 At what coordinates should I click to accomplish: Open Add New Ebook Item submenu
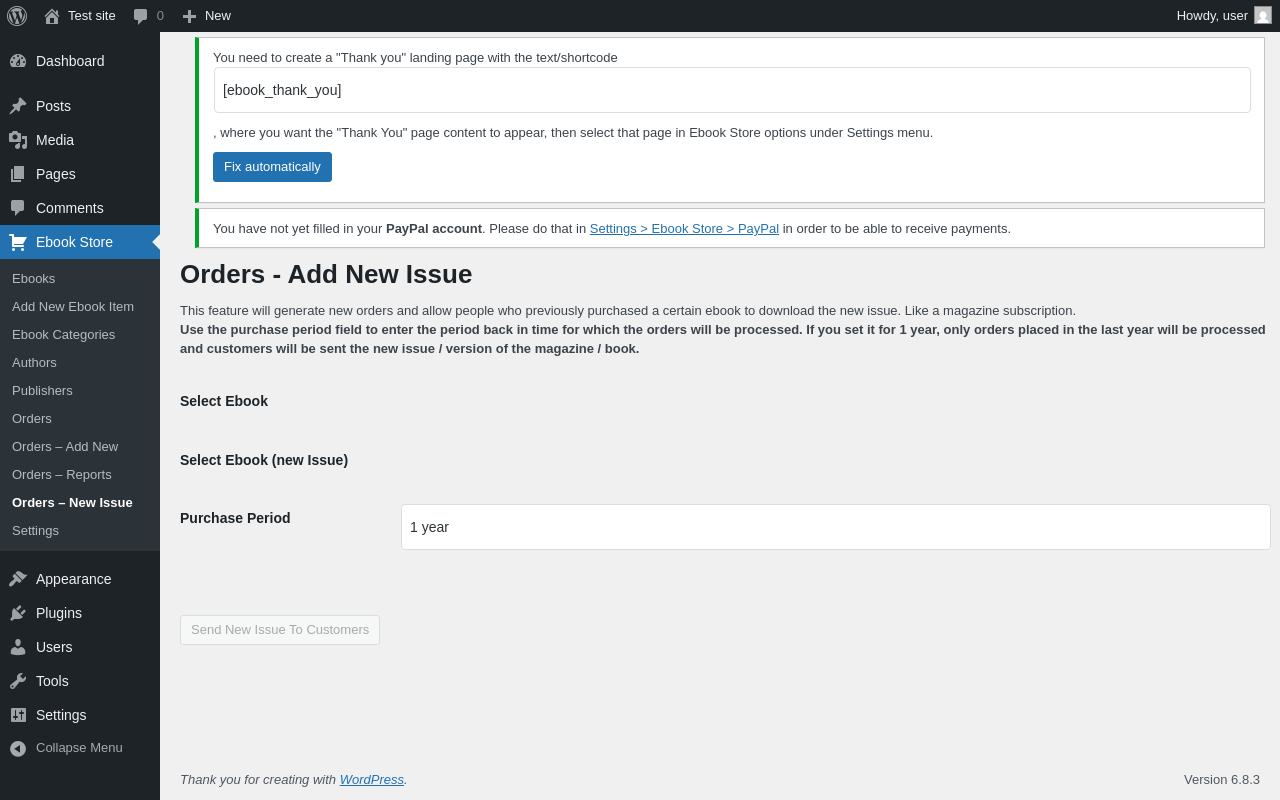pos(73,307)
